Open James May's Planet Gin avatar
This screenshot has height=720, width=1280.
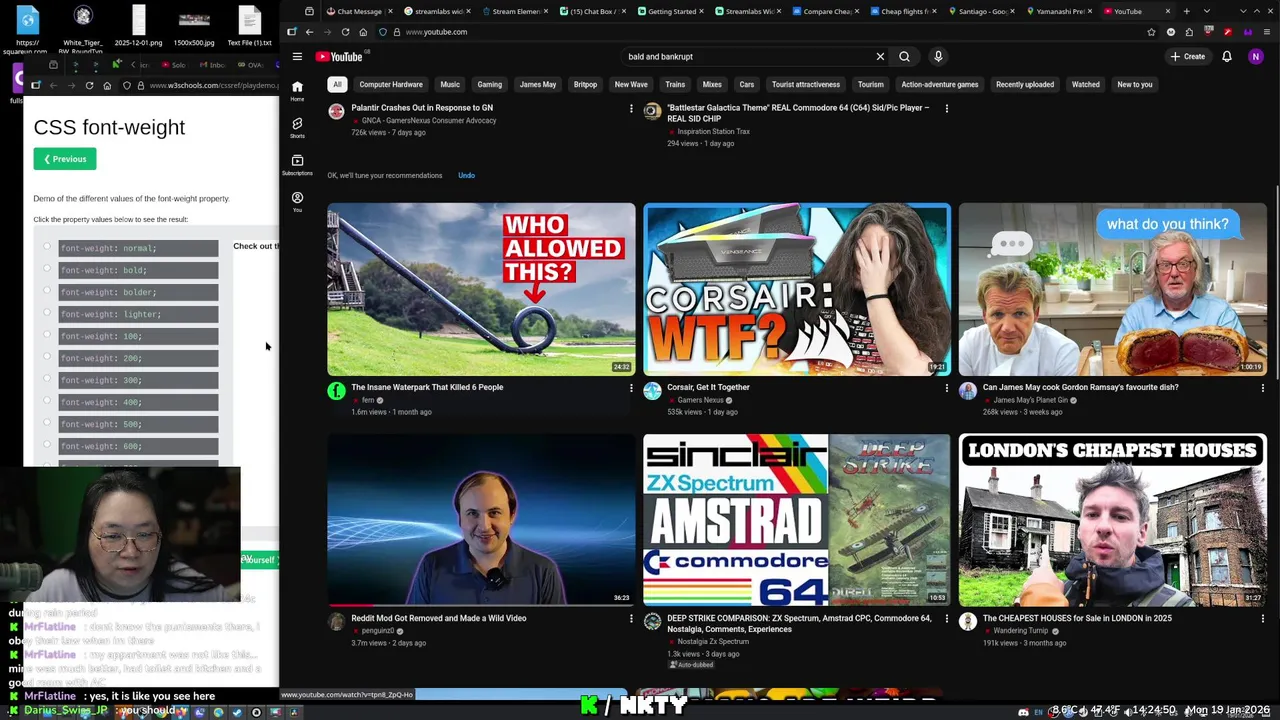(x=967, y=391)
